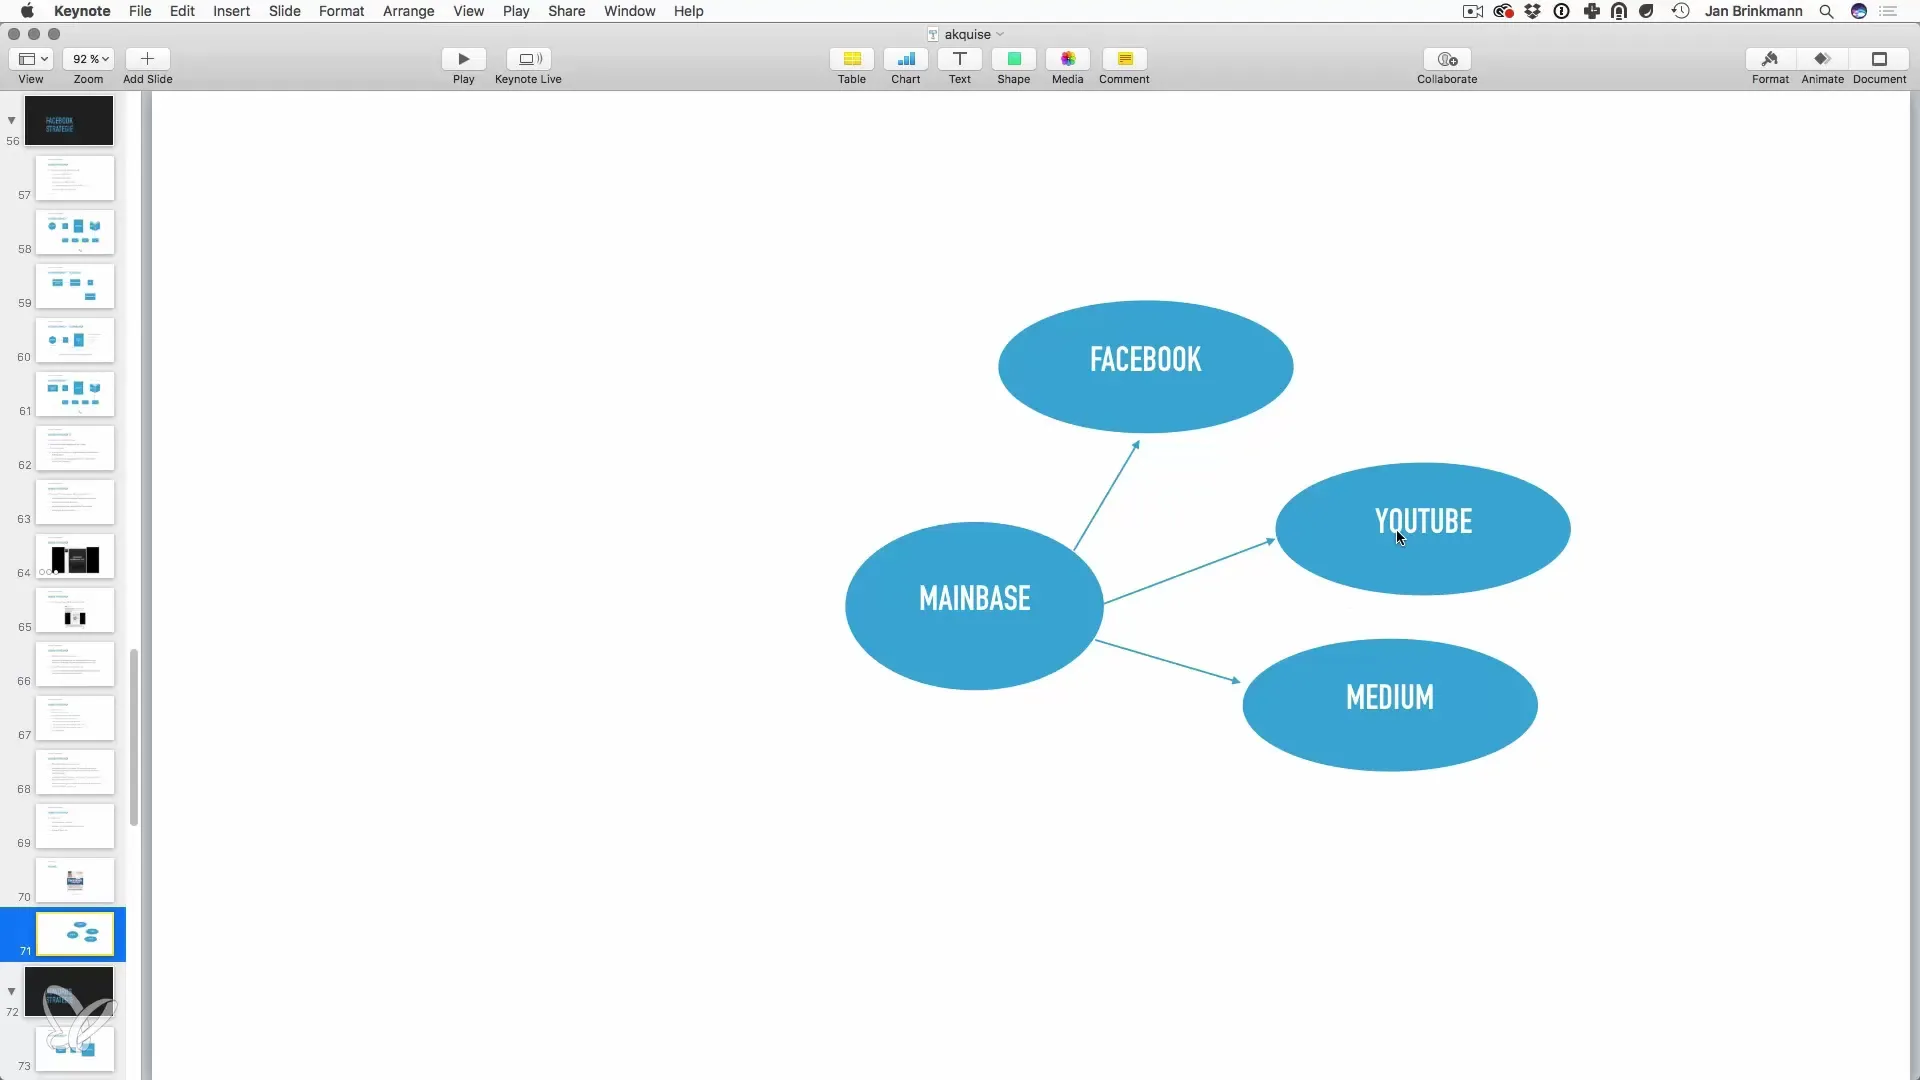Open the View options button
Image resolution: width=1920 pixels, height=1080 pixels.
tap(31, 59)
